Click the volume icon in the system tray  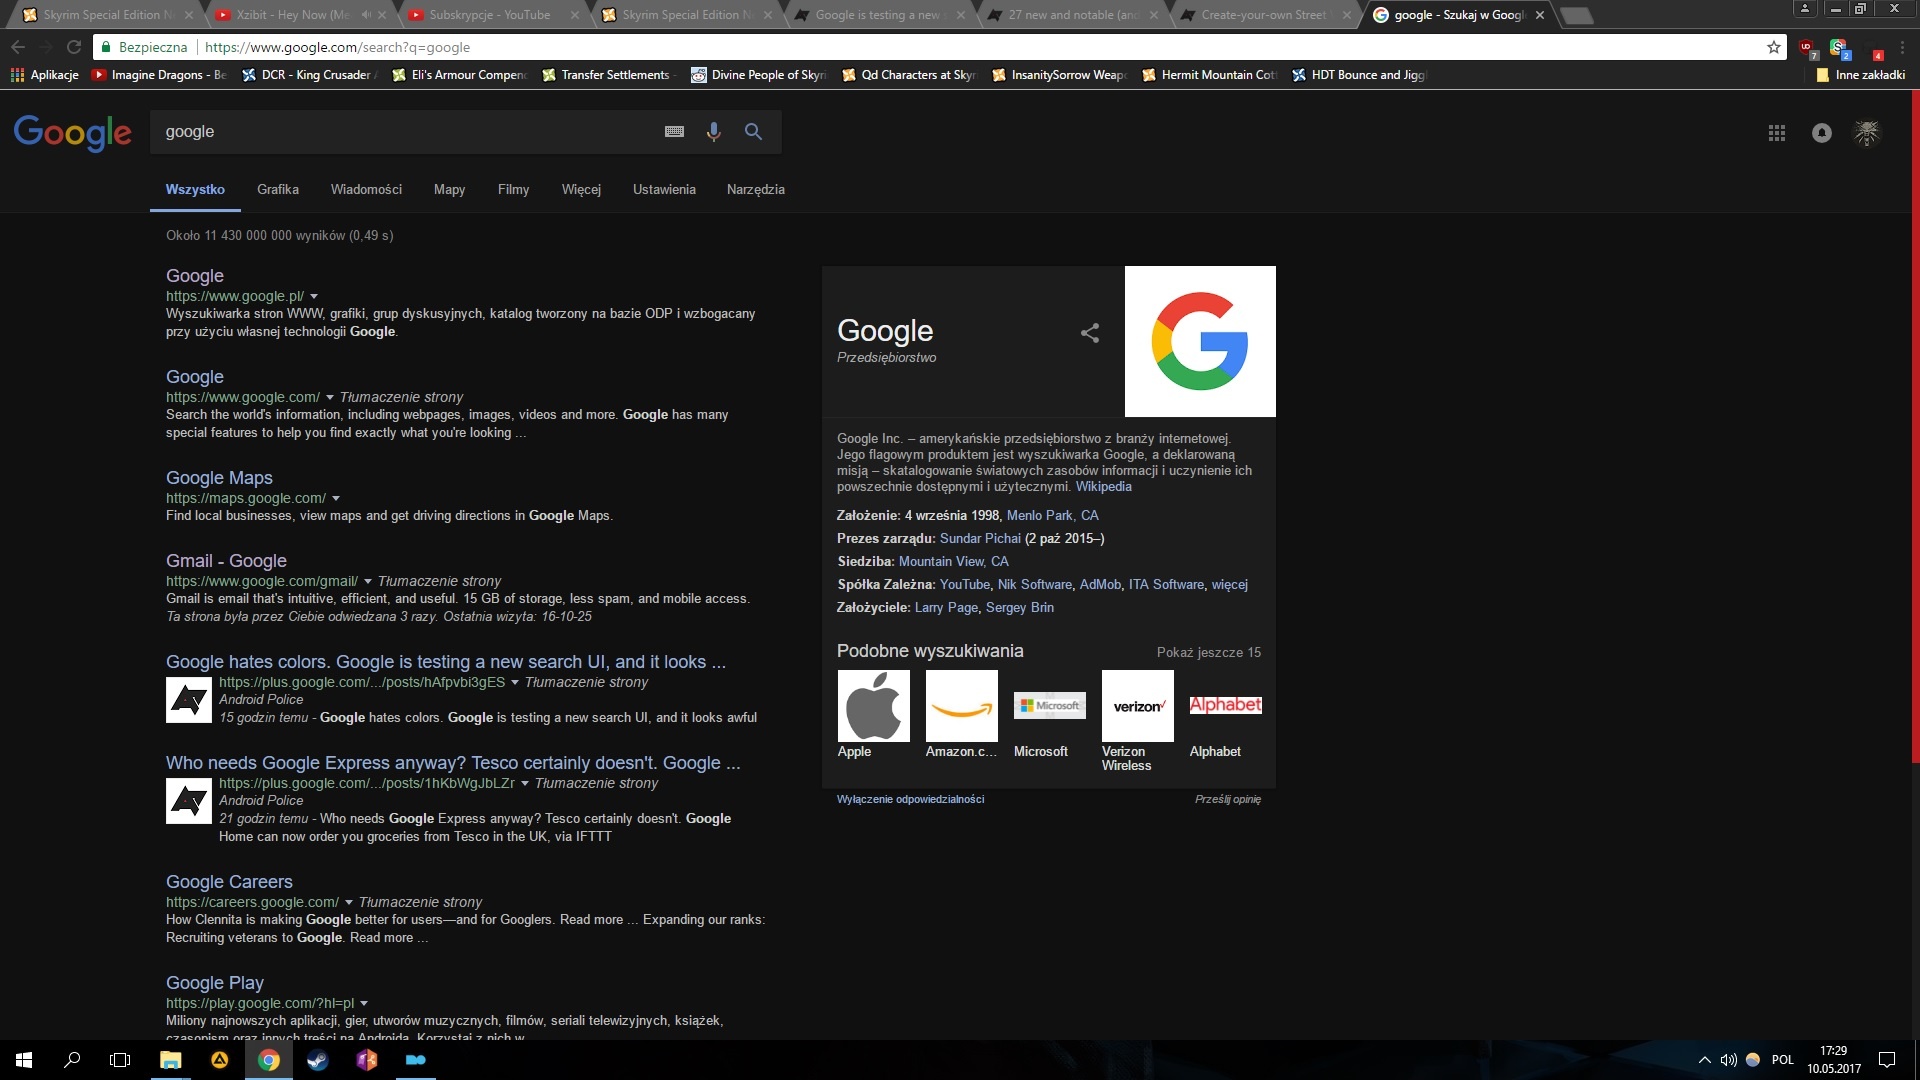pos(1727,1059)
